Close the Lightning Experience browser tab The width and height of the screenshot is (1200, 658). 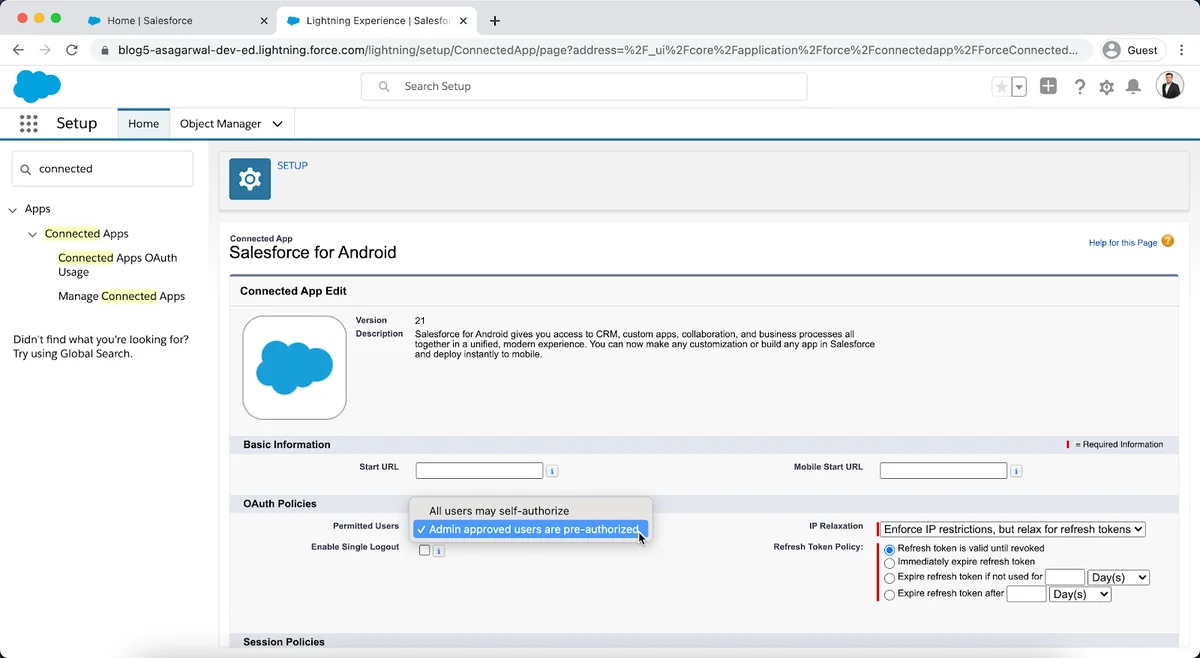tap(463, 20)
